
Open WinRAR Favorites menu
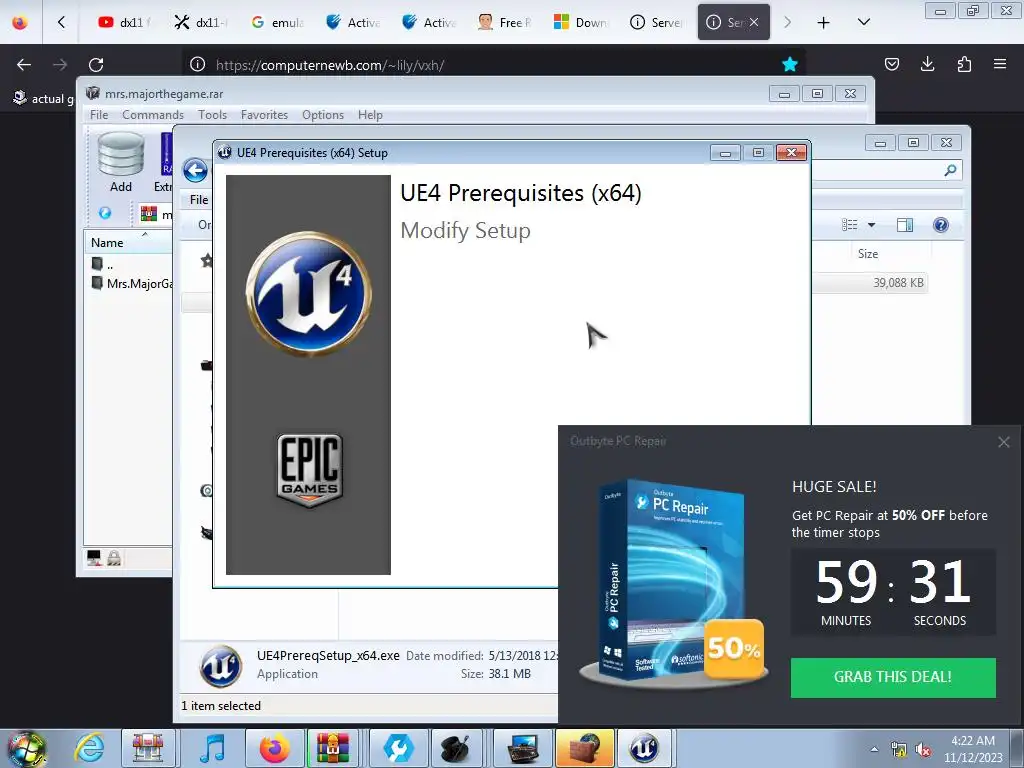(264, 115)
